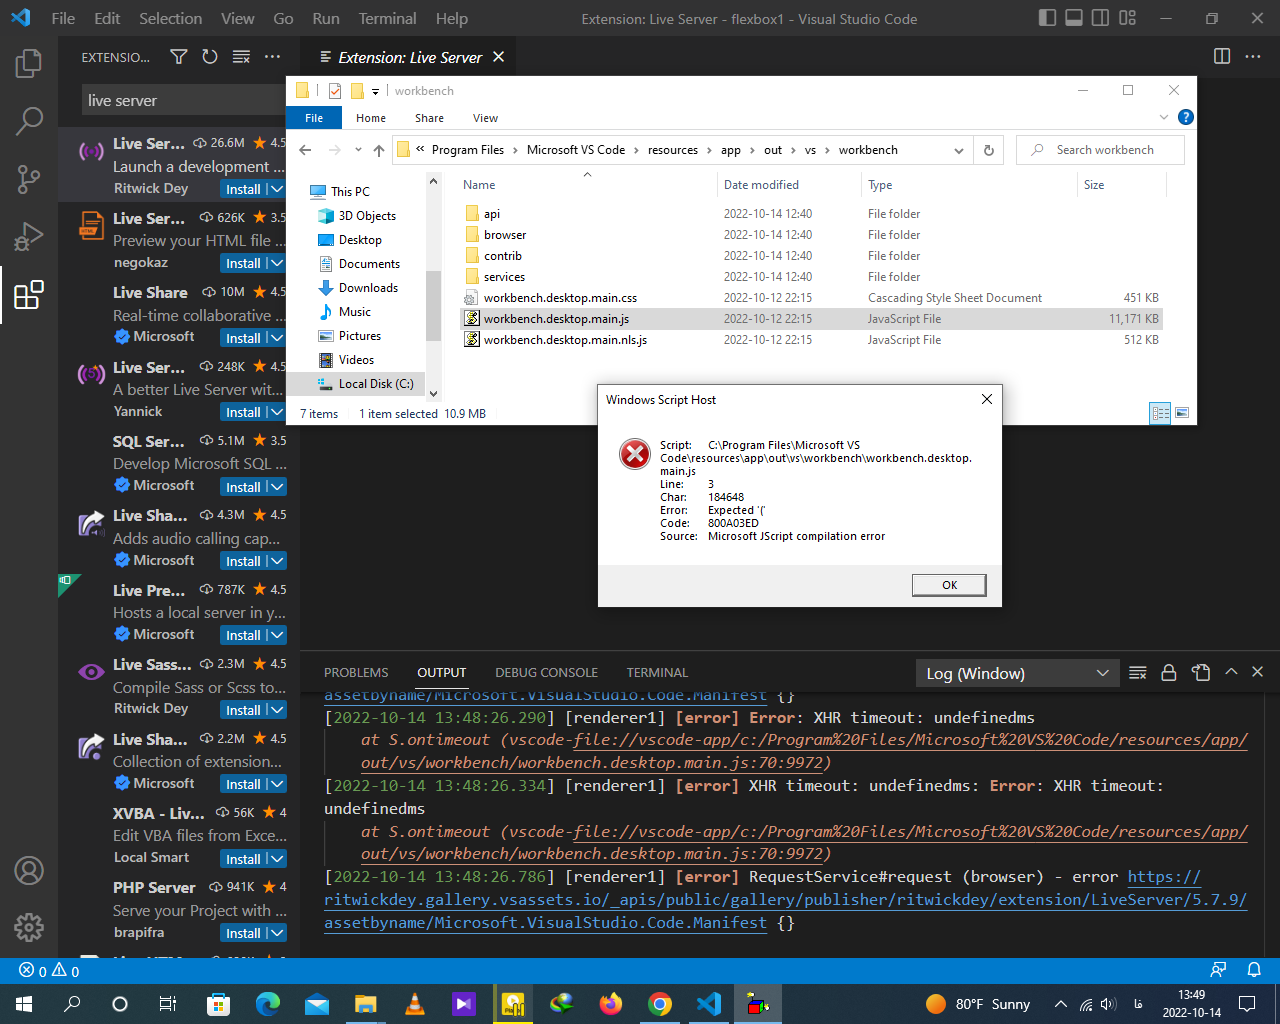This screenshot has height=1024, width=1280.
Task: Open the address bar history dropdown
Action: [x=959, y=150]
